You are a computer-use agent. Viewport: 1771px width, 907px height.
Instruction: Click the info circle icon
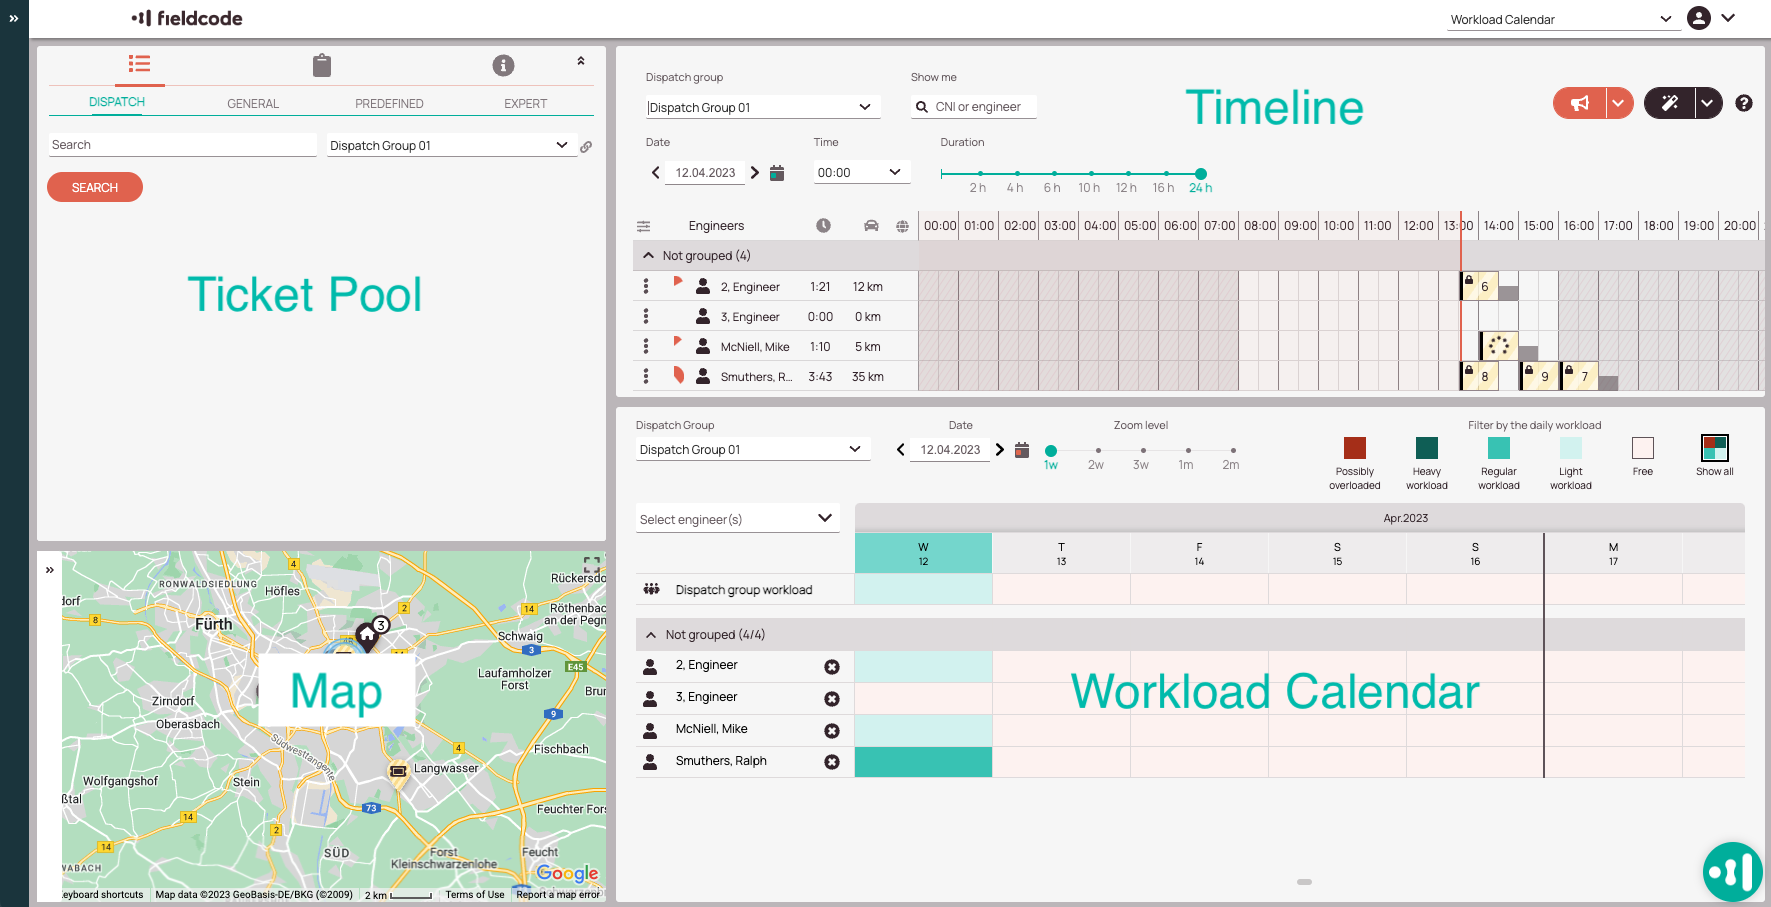(x=503, y=66)
